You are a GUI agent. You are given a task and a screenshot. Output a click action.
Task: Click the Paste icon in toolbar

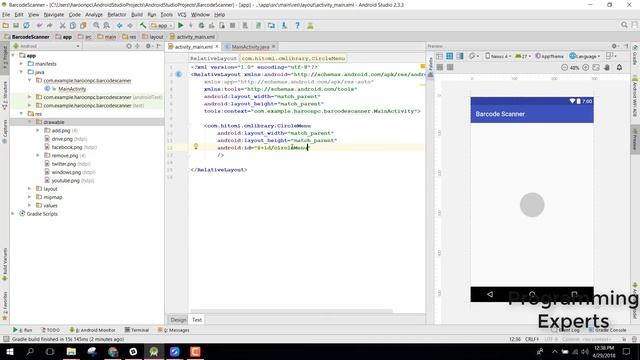click(83, 25)
